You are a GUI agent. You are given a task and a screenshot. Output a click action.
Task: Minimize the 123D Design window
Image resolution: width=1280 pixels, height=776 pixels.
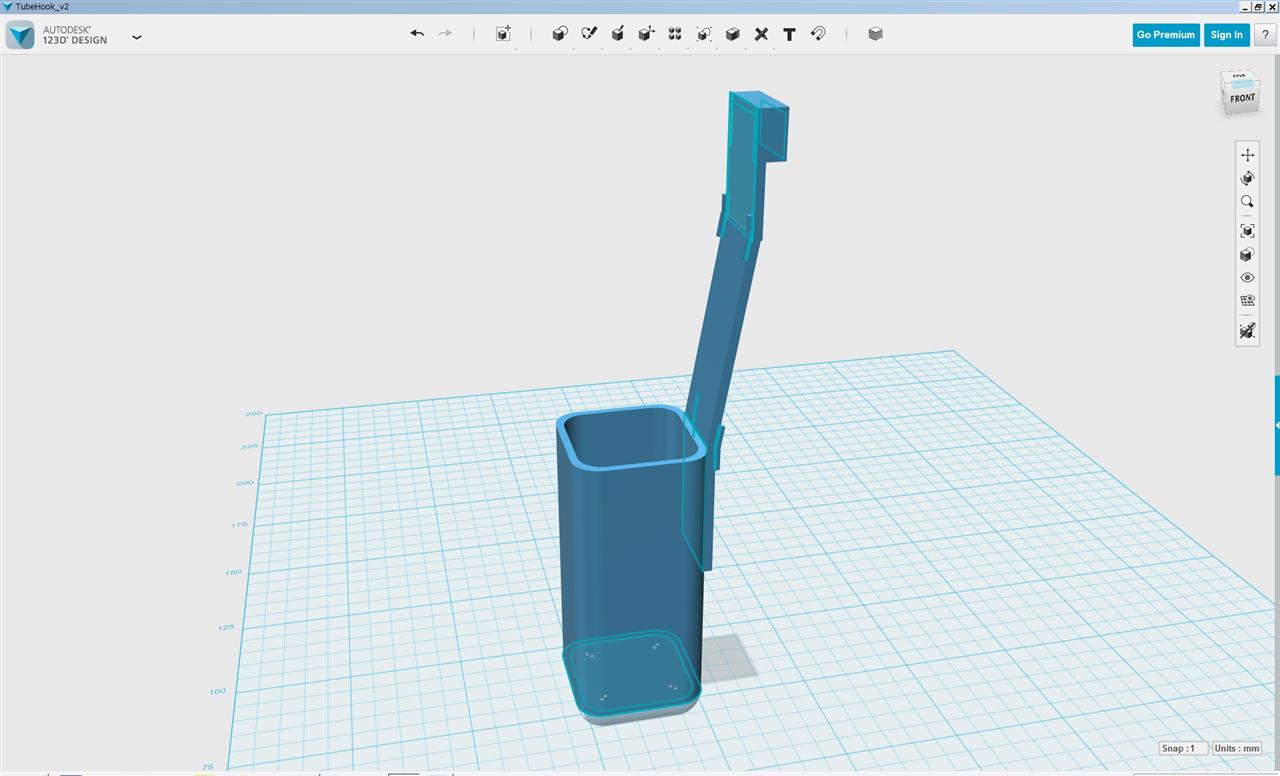tap(1245, 6)
